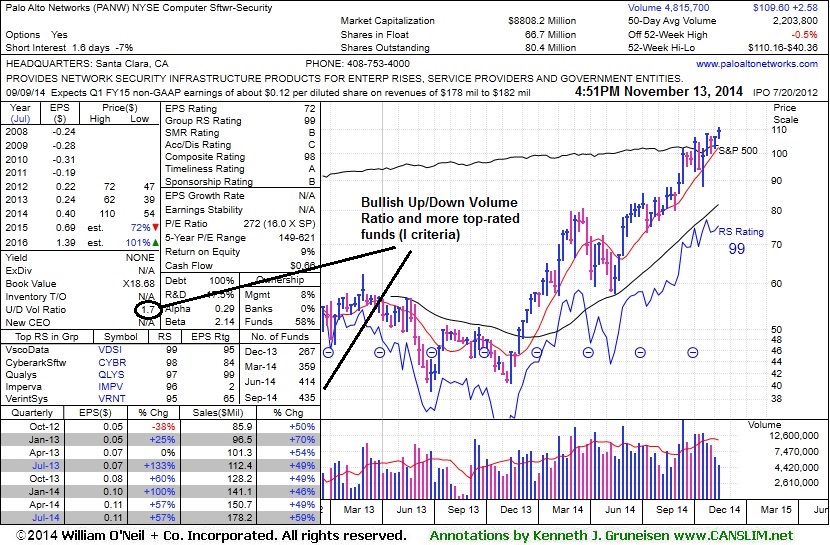
Task: Click the green up arrow beside 101%
Action: point(156,243)
